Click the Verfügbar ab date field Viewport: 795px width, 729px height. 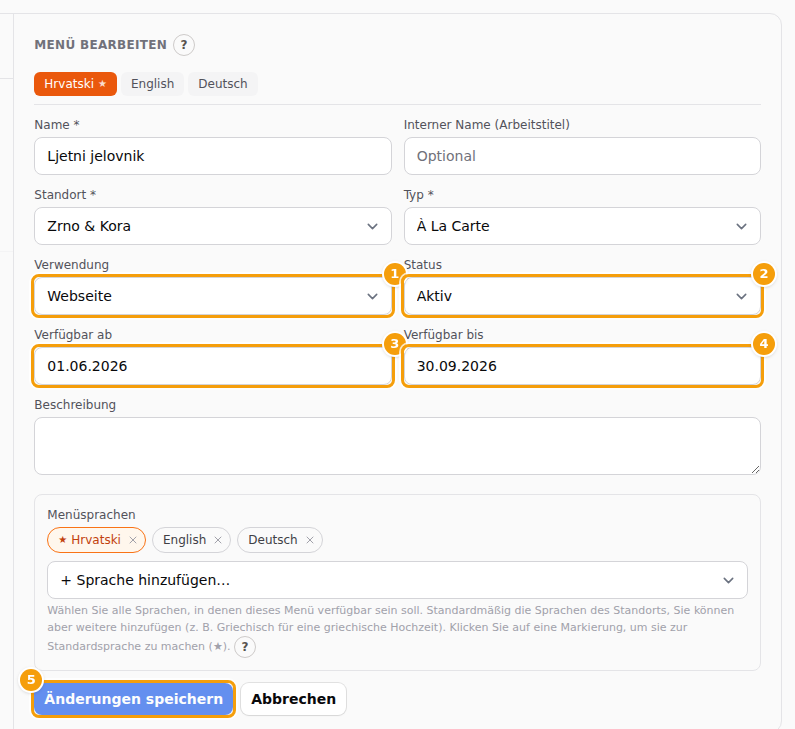(212, 366)
